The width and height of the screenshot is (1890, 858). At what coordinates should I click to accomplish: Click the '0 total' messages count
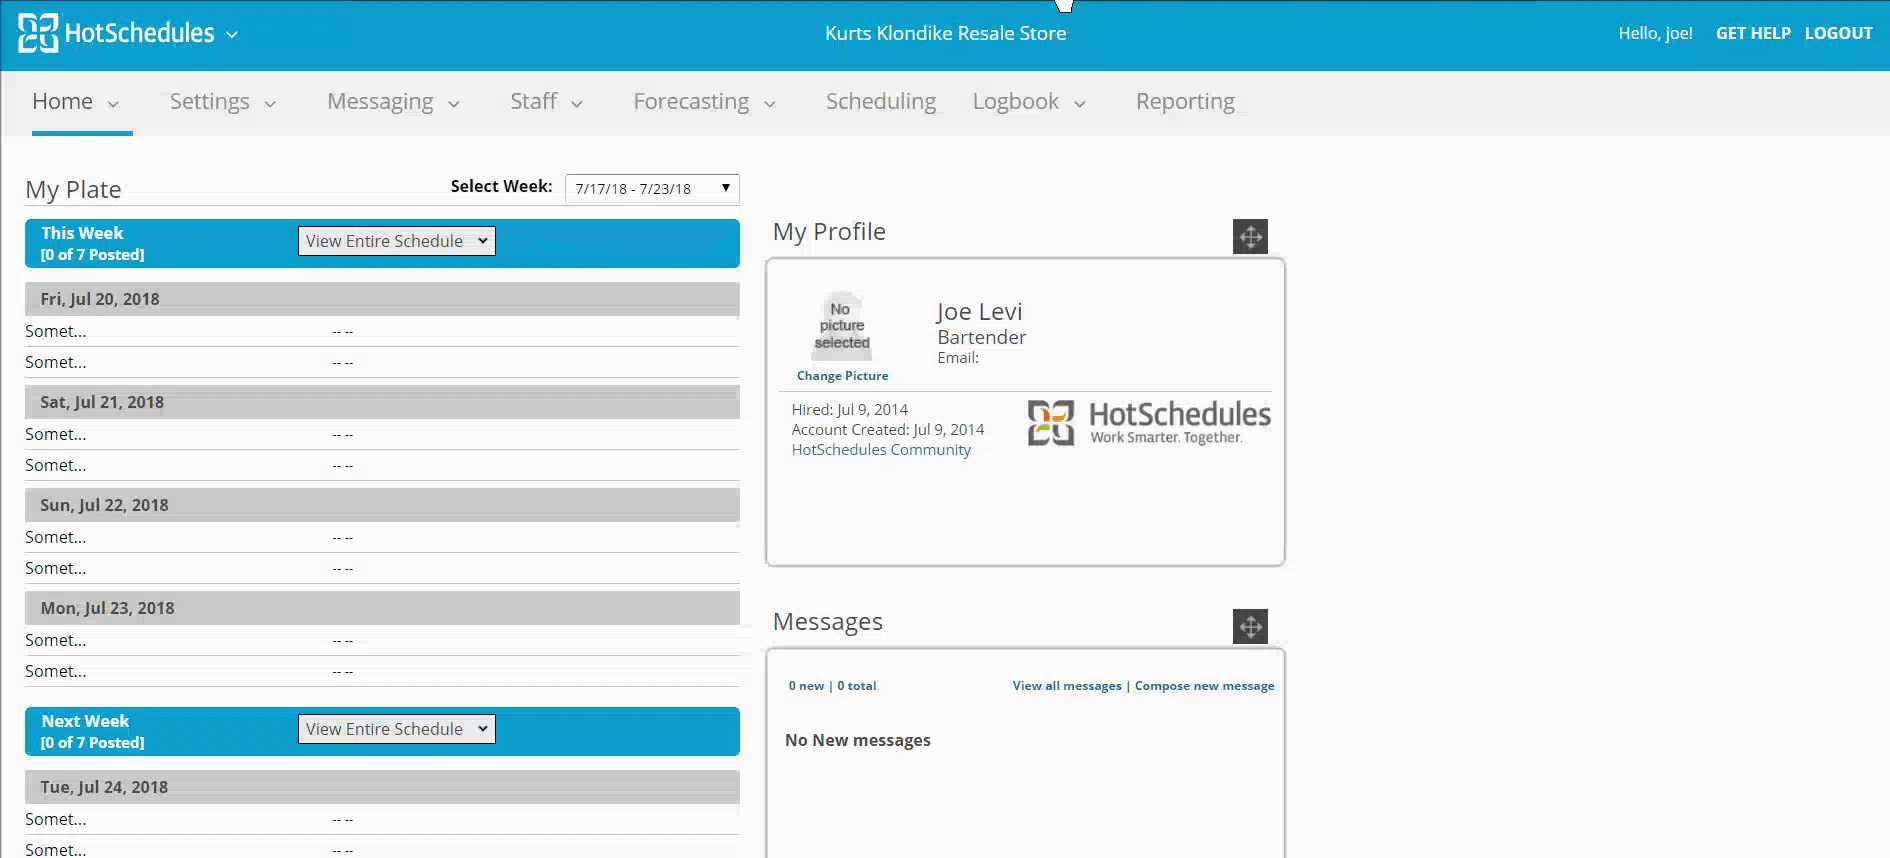point(857,686)
